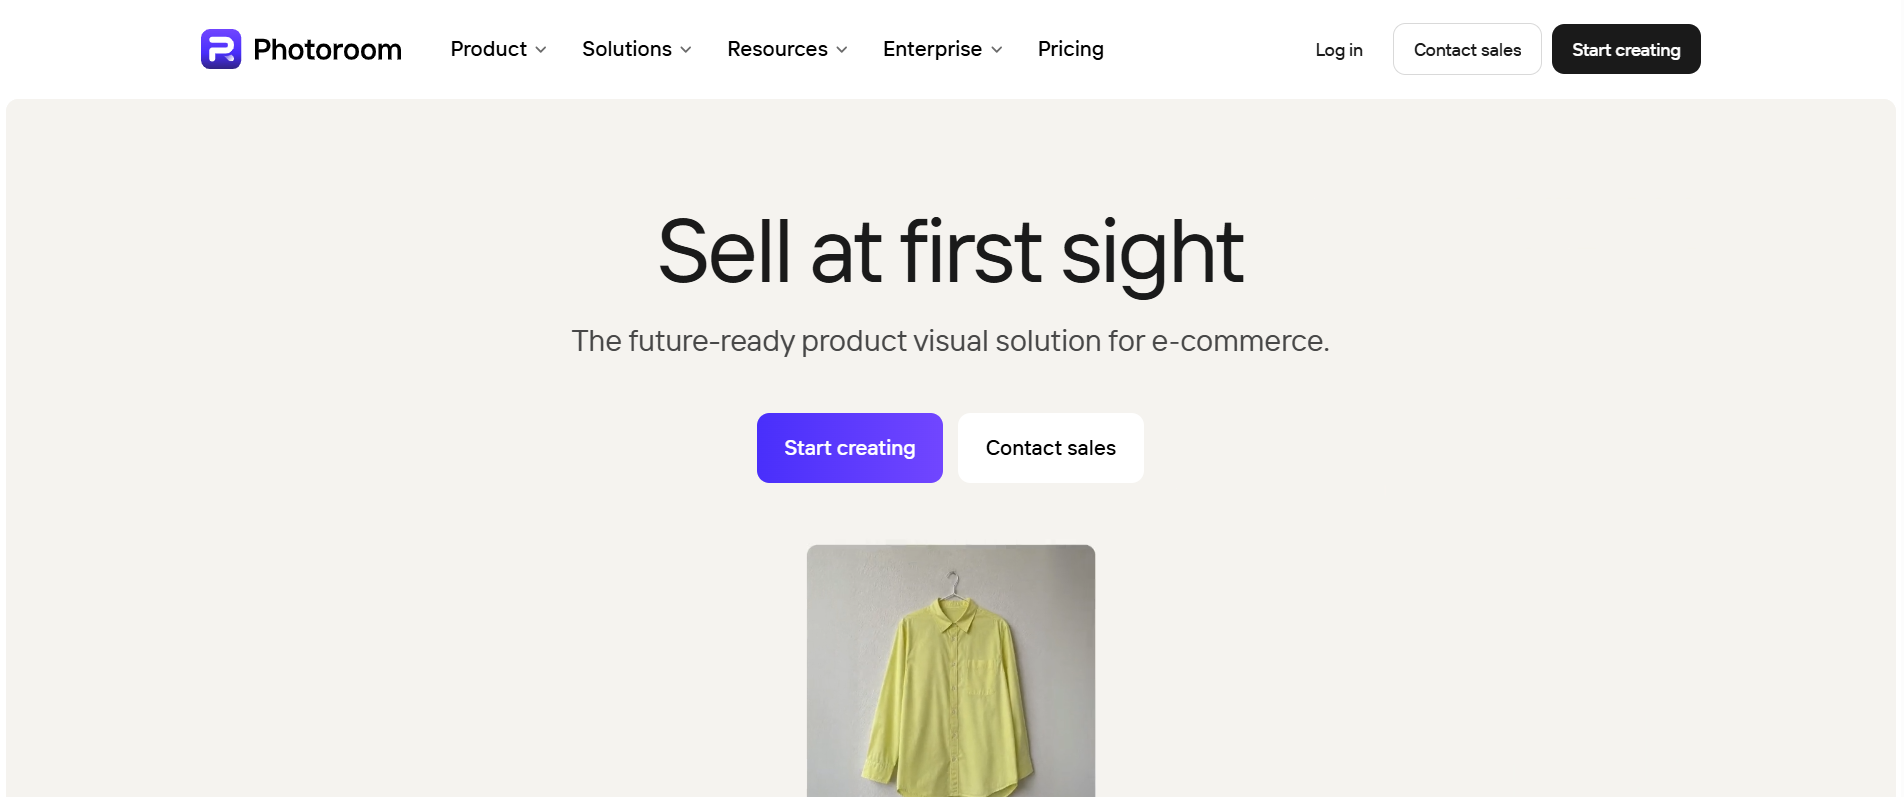Click the Log in link
This screenshot has height=797, width=1904.
pyautogui.click(x=1339, y=50)
